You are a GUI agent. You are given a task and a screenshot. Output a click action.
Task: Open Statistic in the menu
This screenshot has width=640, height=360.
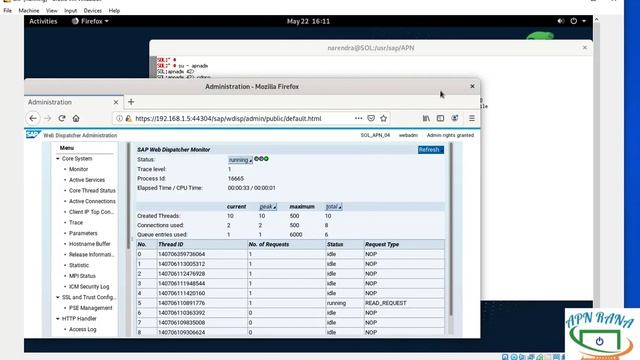pyautogui.click(x=79, y=265)
